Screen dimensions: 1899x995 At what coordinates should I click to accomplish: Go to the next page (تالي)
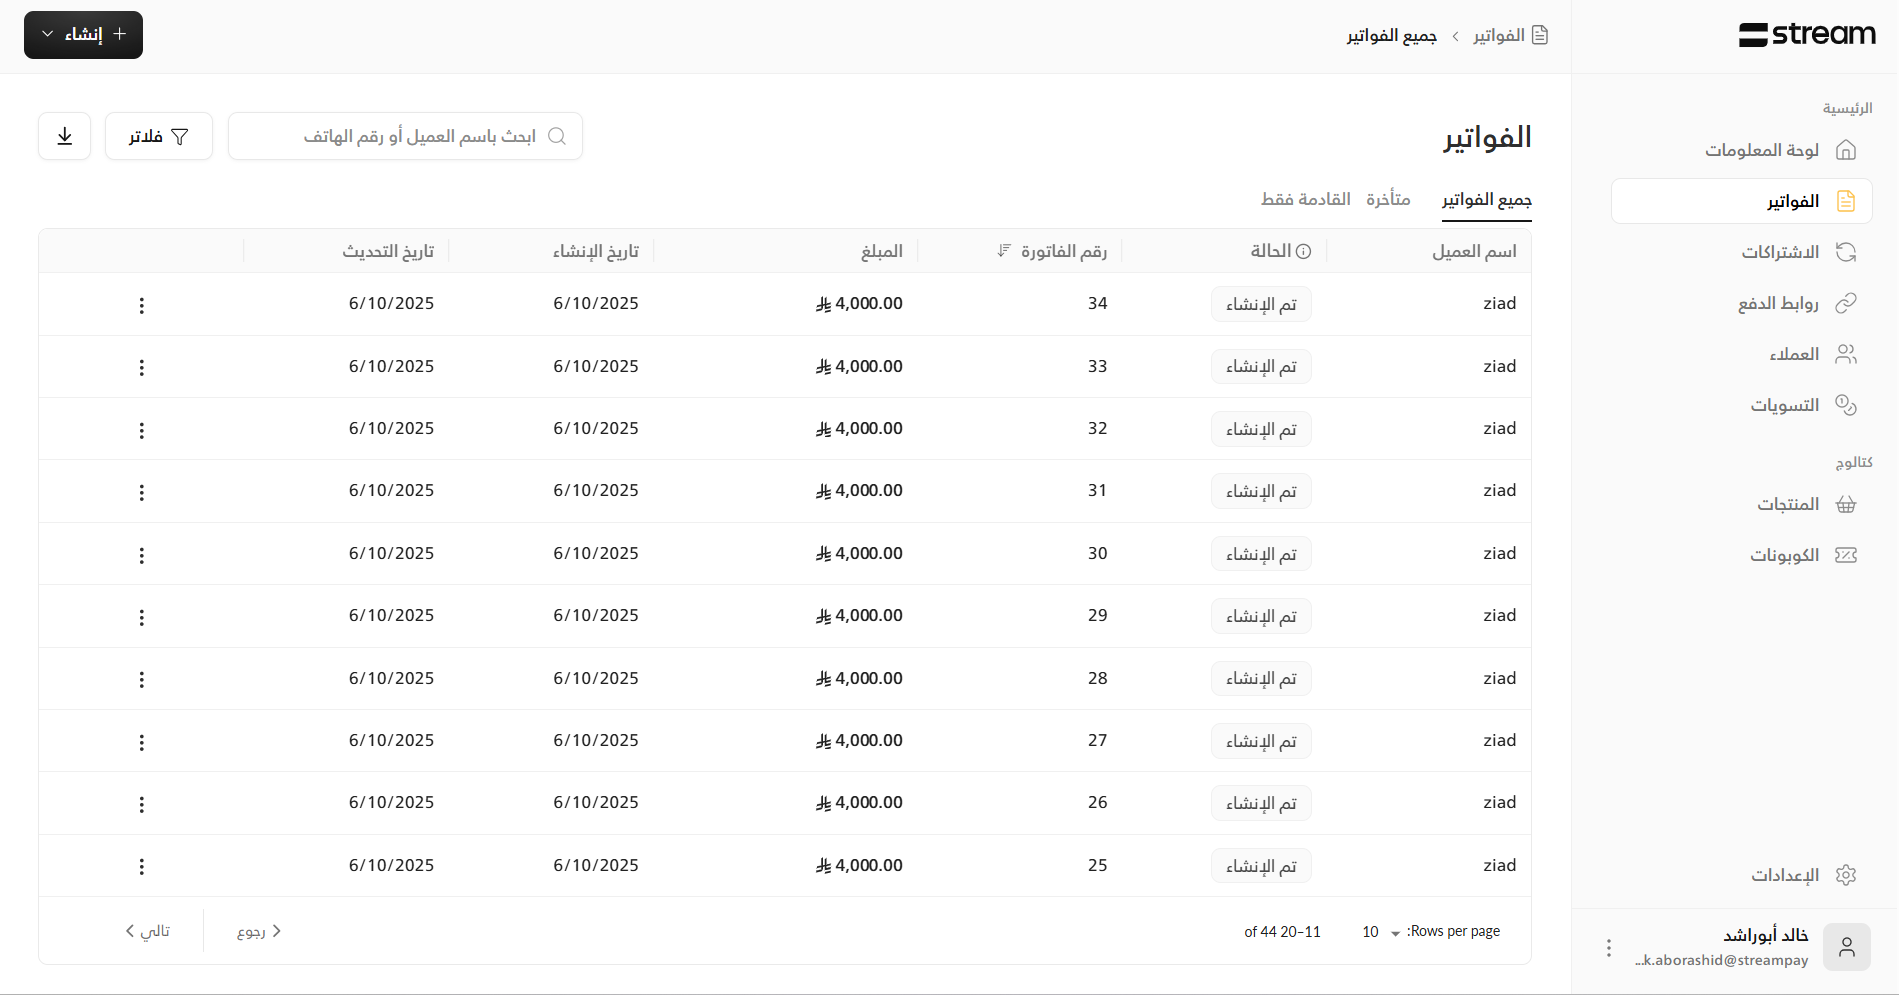(x=148, y=931)
